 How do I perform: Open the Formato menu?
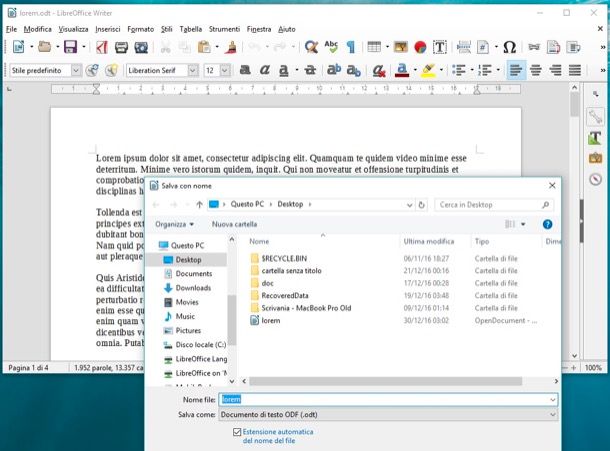click(x=141, y=30)
